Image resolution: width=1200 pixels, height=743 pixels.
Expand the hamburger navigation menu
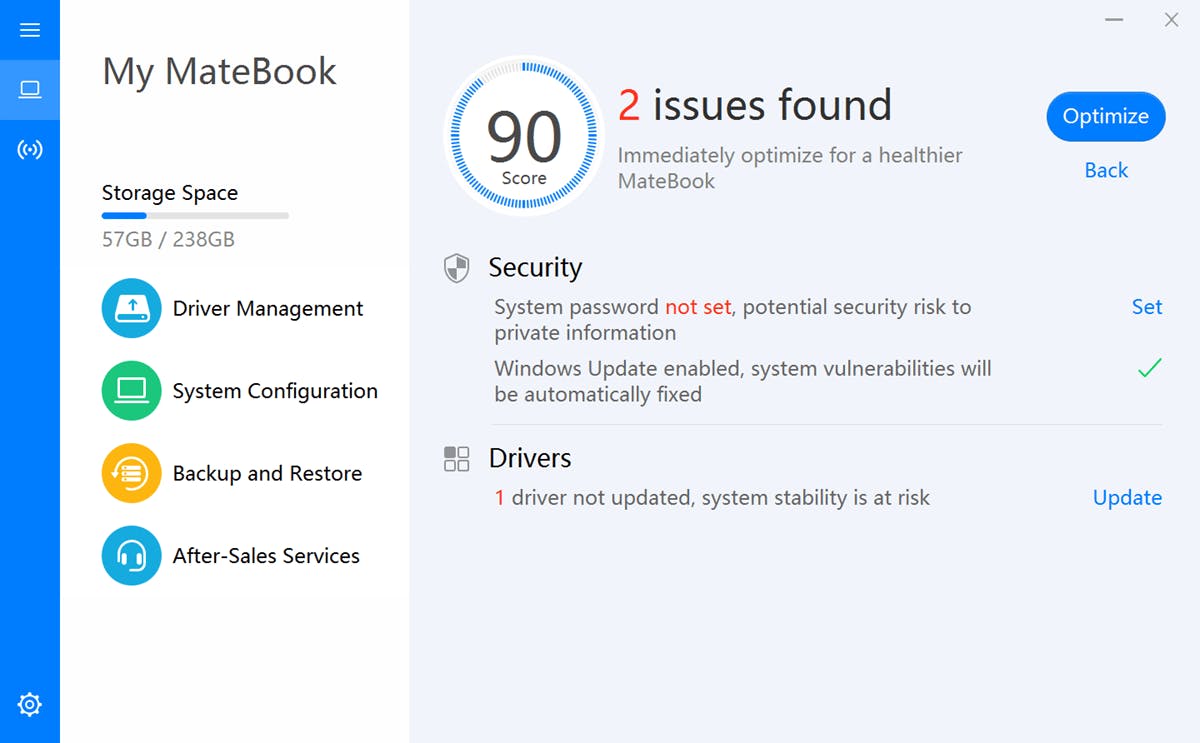tap(30, 29)
